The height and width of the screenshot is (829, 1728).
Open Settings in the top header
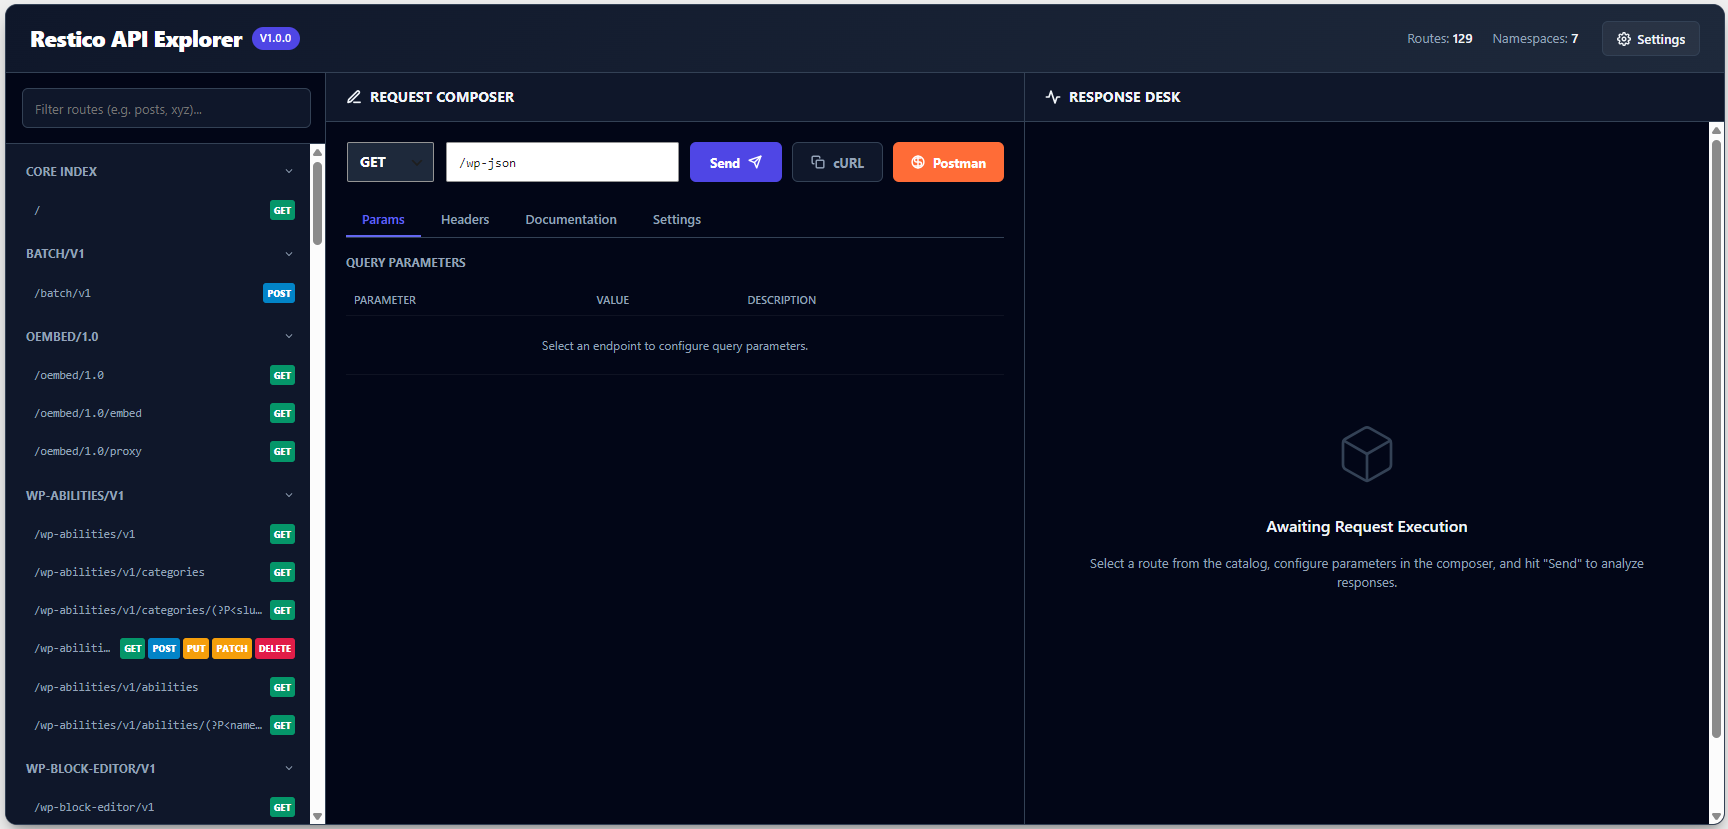1651,39
